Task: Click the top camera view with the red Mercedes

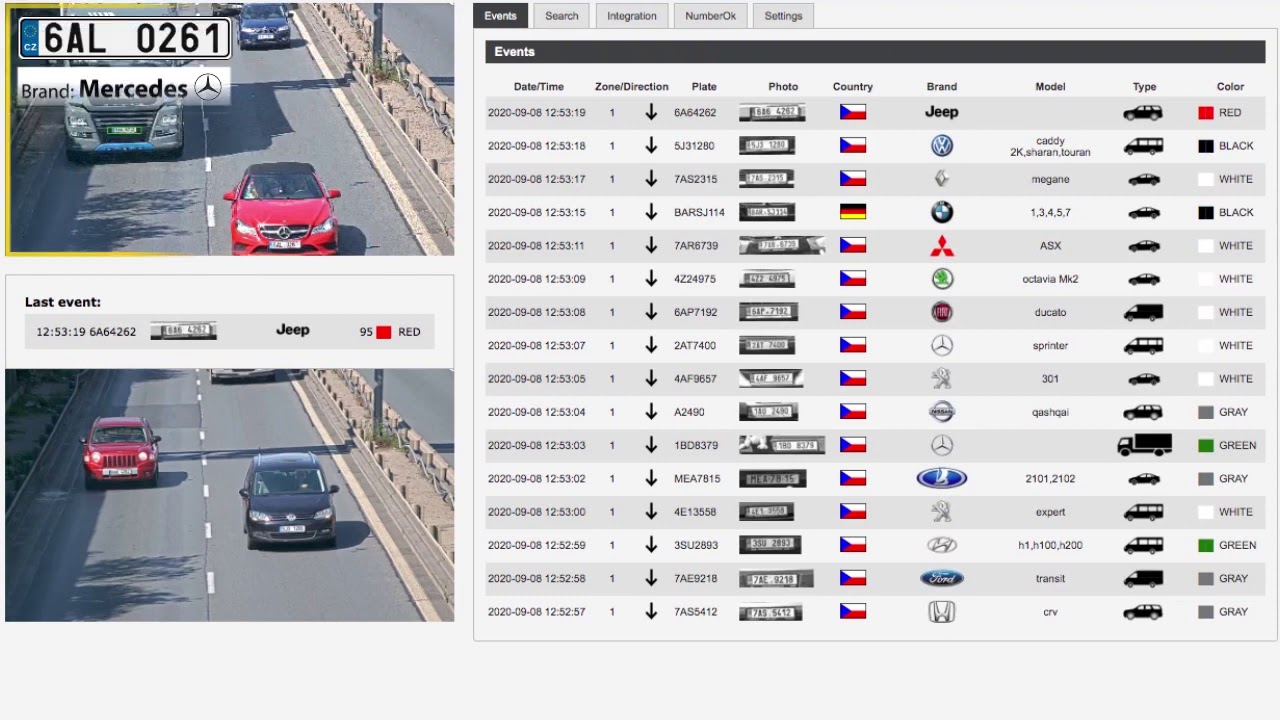Action: [x=230, y=128]
